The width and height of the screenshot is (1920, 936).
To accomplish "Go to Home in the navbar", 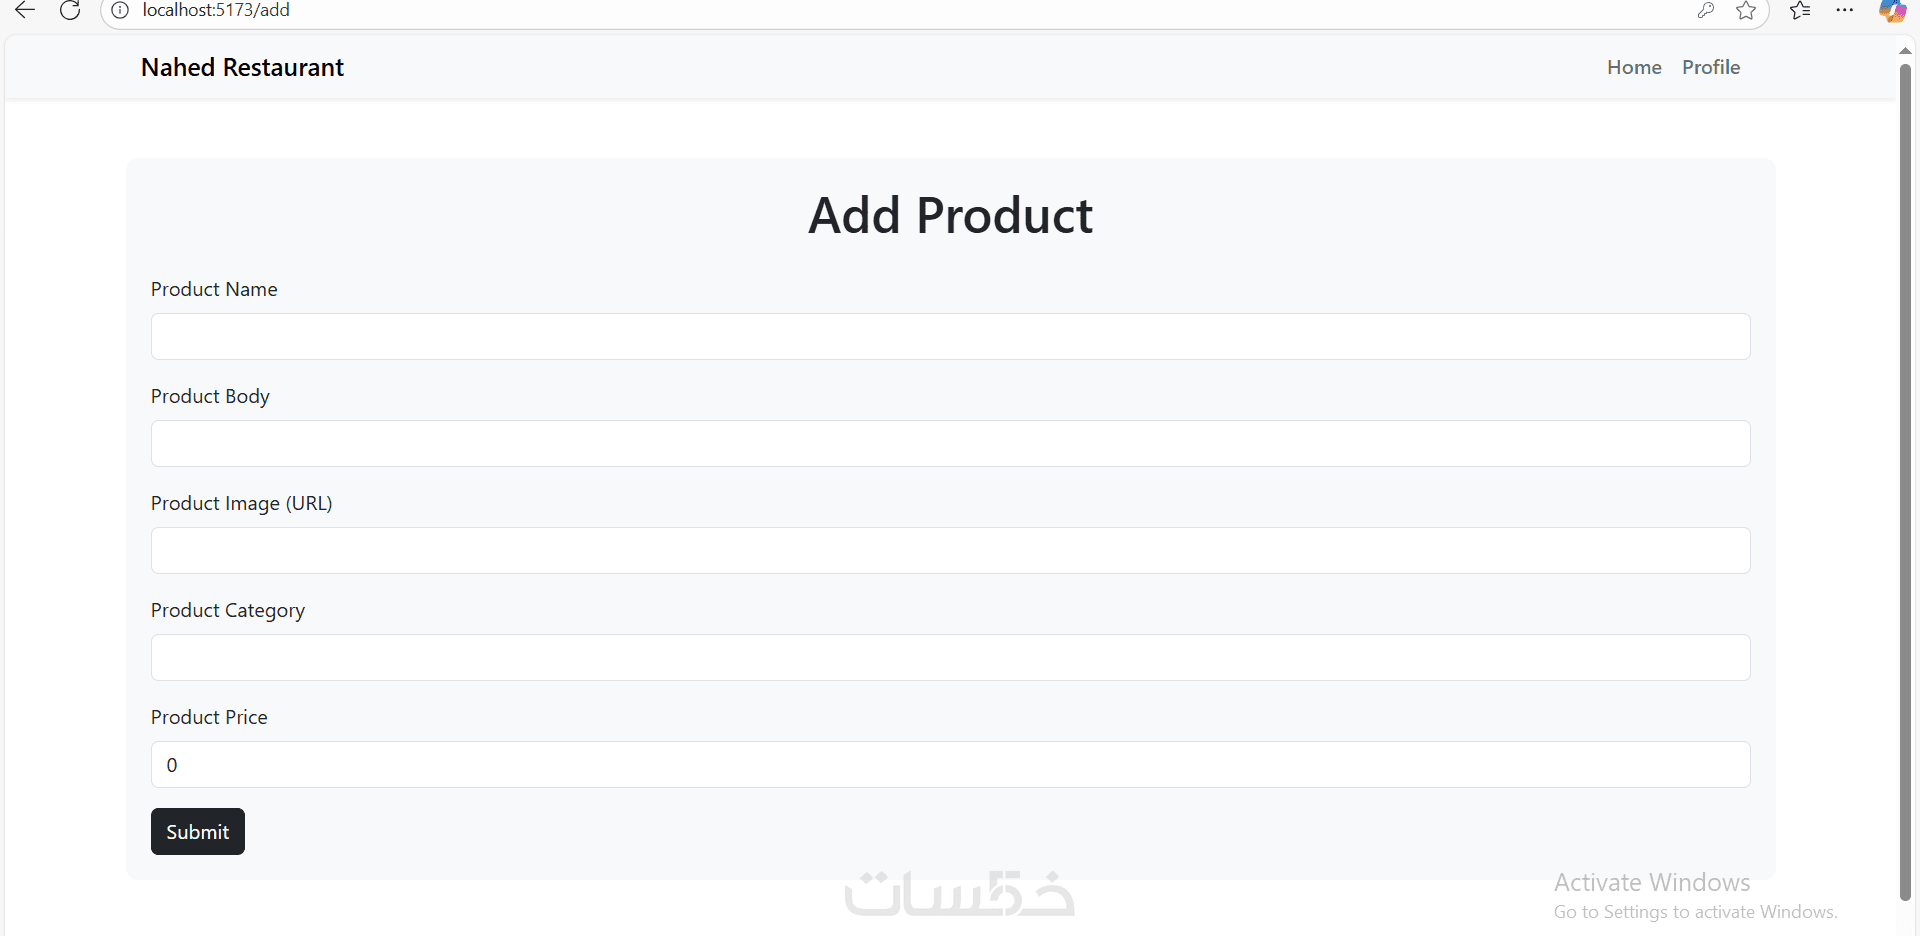I will [x=1634, y=67].
